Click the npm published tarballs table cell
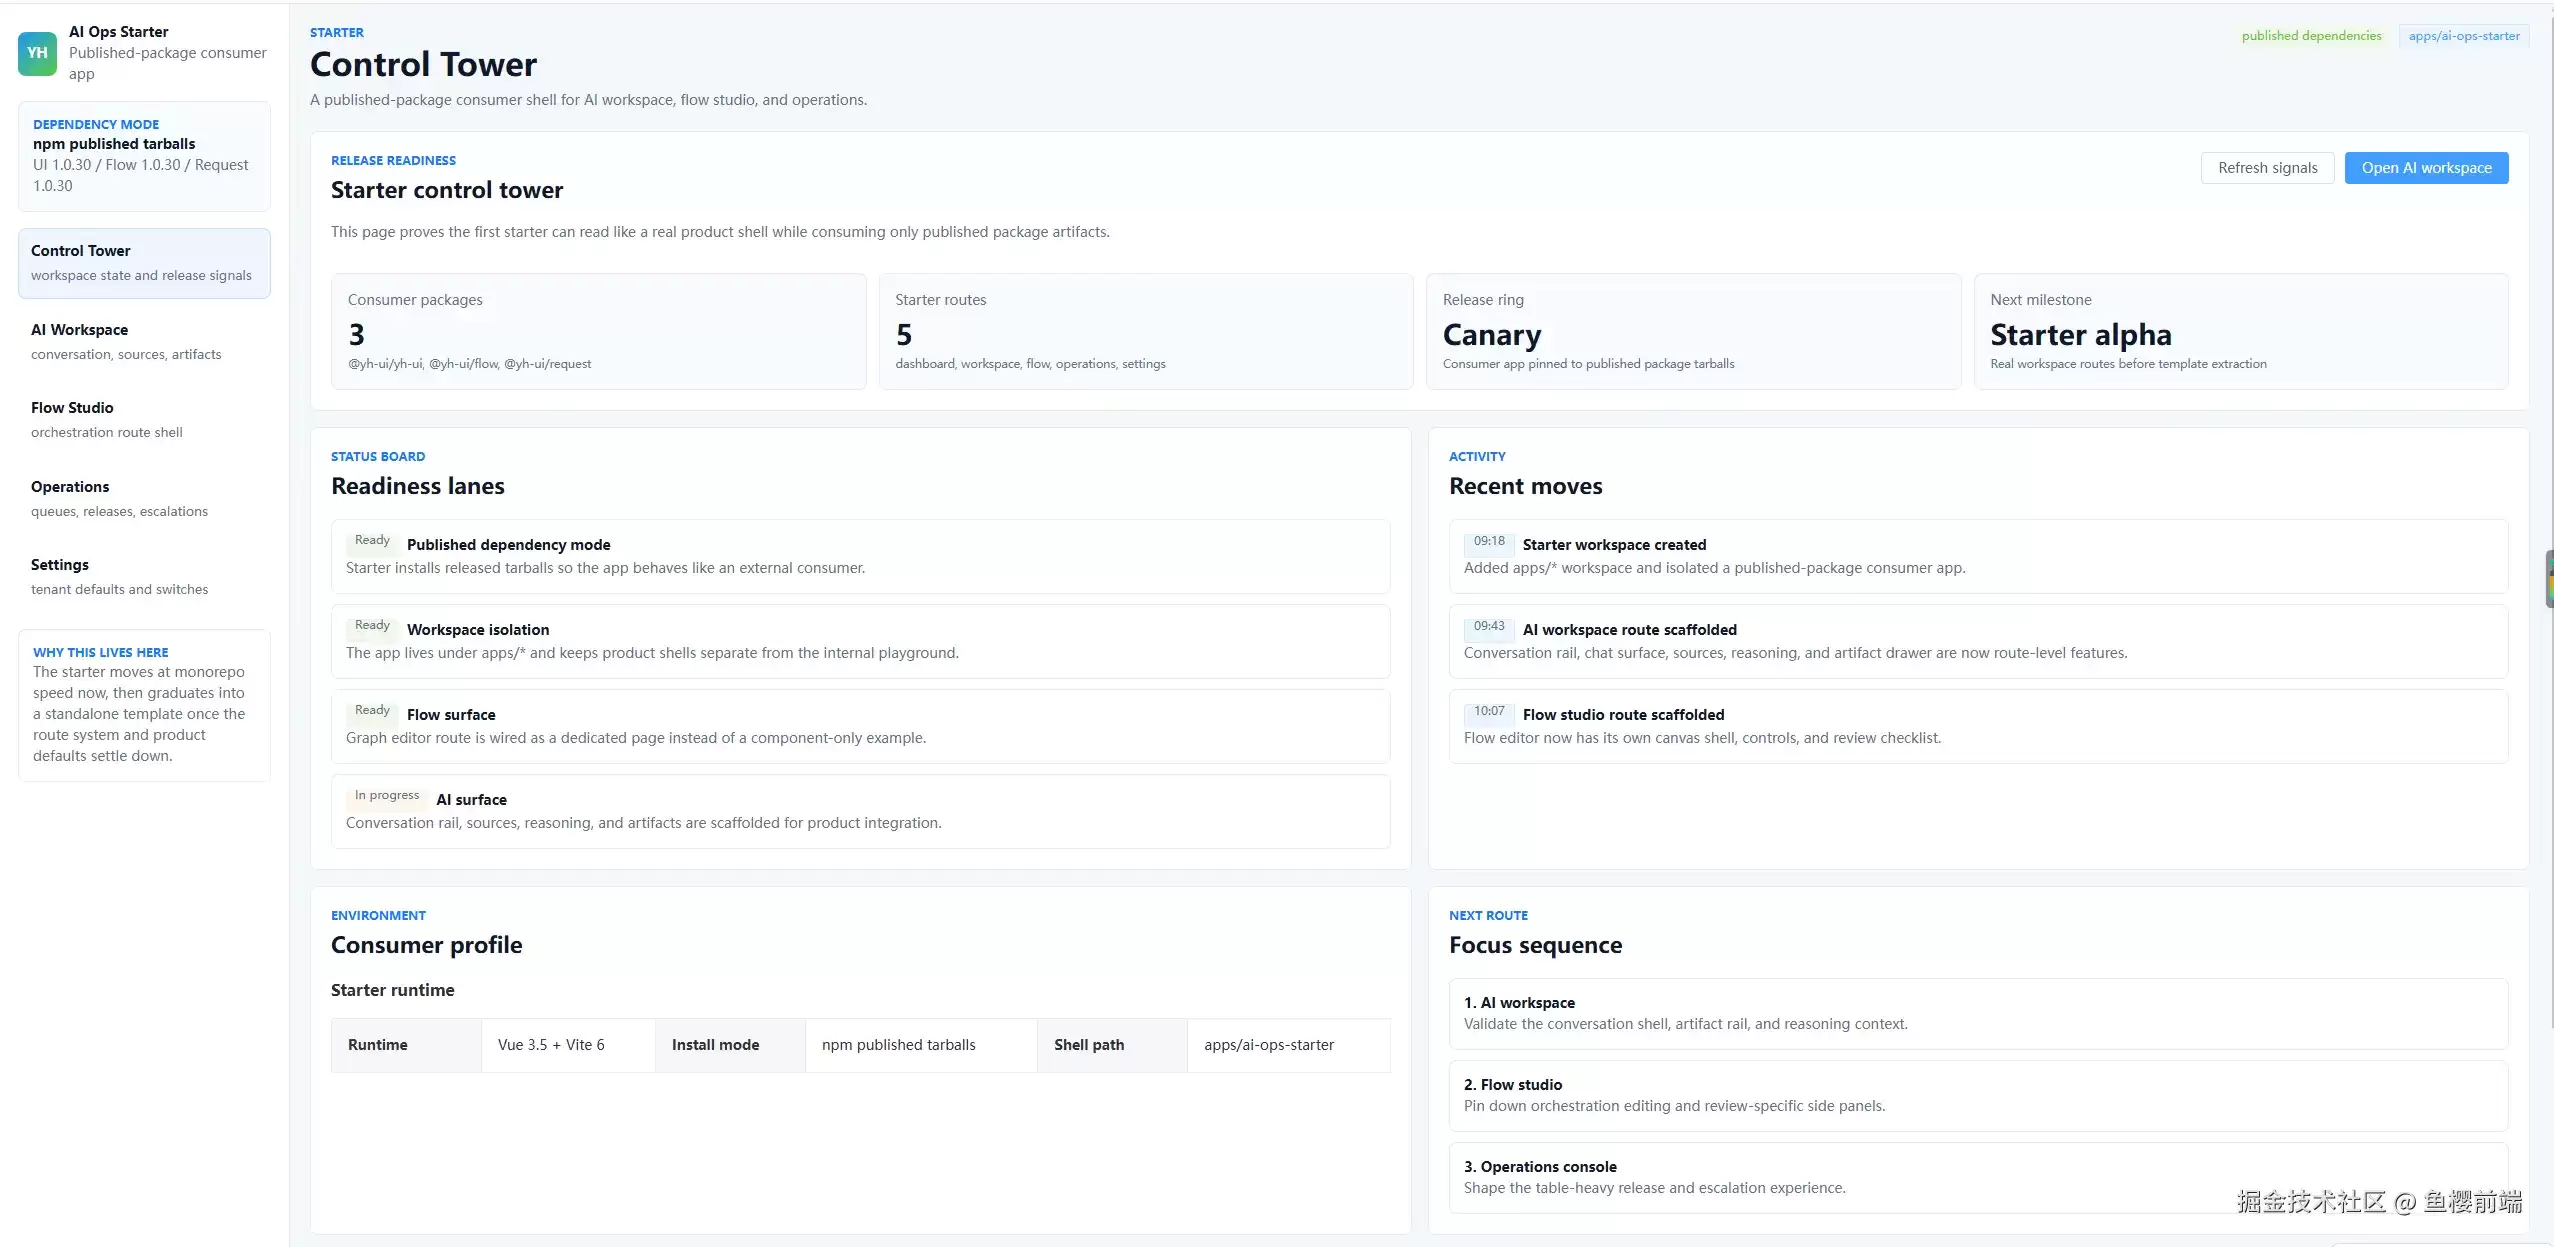This screenshot has width=2554, height=1247. pos(921,1045)
